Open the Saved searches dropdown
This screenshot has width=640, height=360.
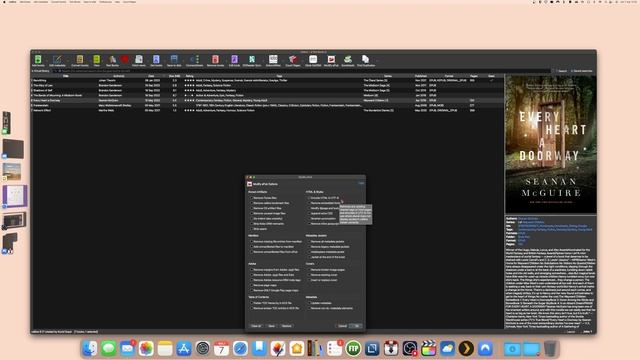tap(581, 71)
